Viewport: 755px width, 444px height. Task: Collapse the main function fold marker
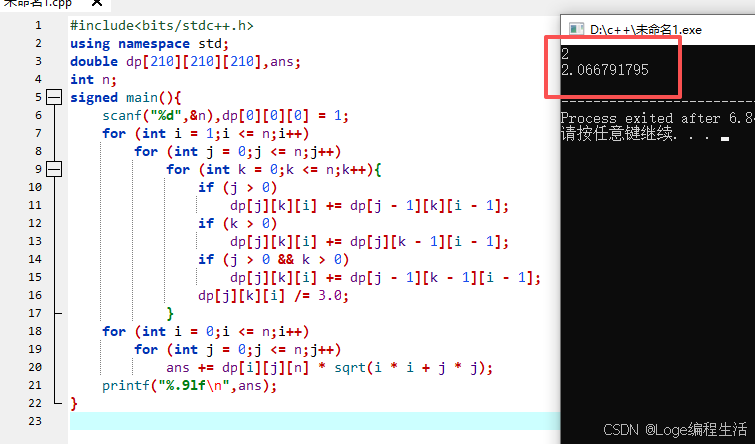pyautogui.click(x=54, y=97)
